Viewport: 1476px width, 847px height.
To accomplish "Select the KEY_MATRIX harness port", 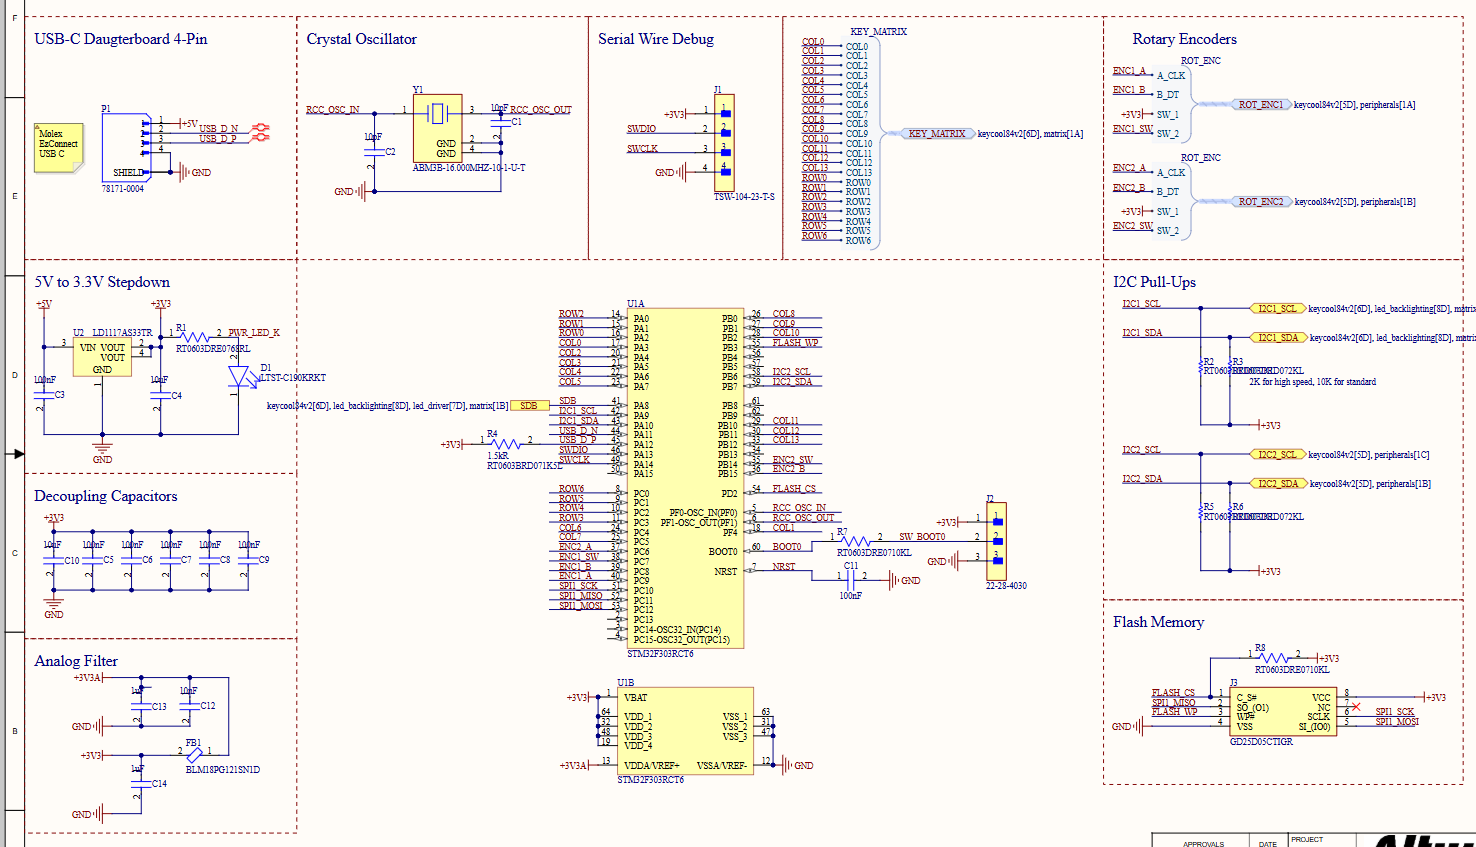I will [x=937, y=133].
